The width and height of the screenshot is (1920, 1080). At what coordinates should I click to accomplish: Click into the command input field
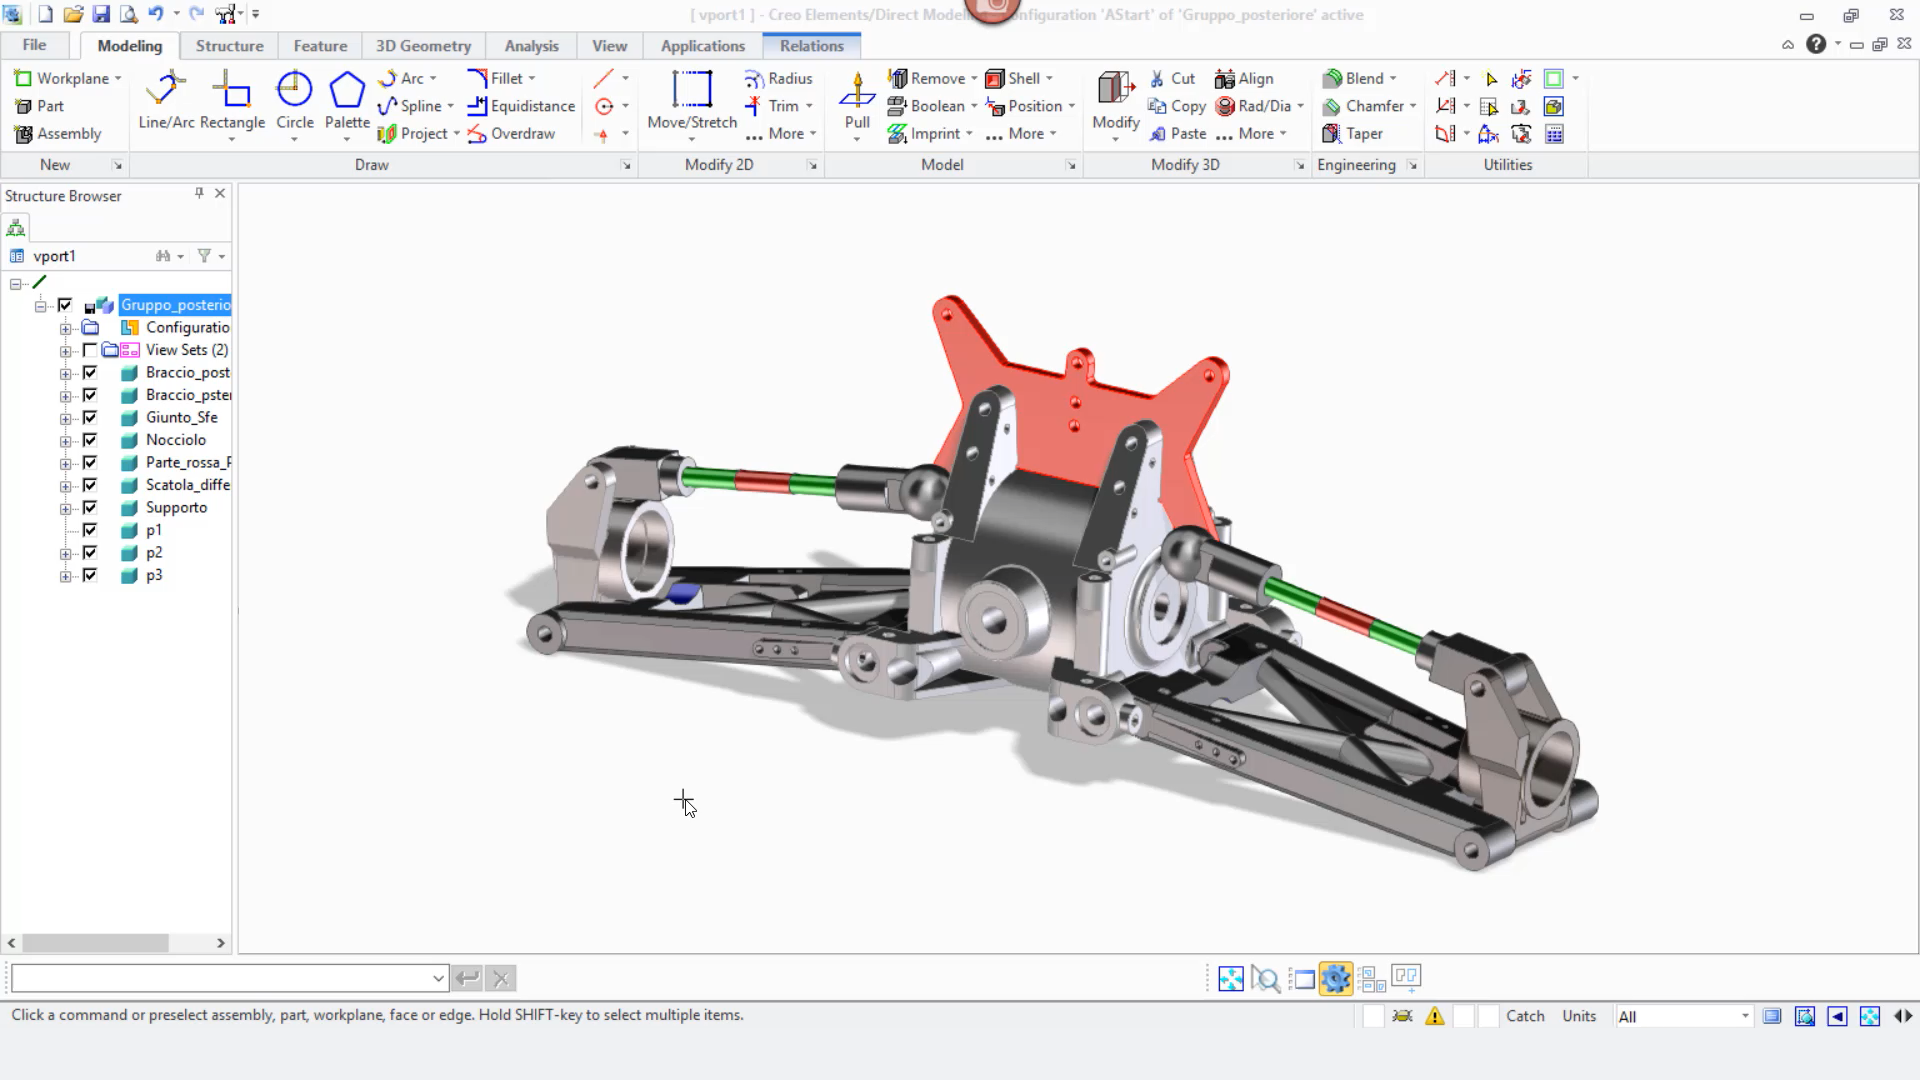220,978
